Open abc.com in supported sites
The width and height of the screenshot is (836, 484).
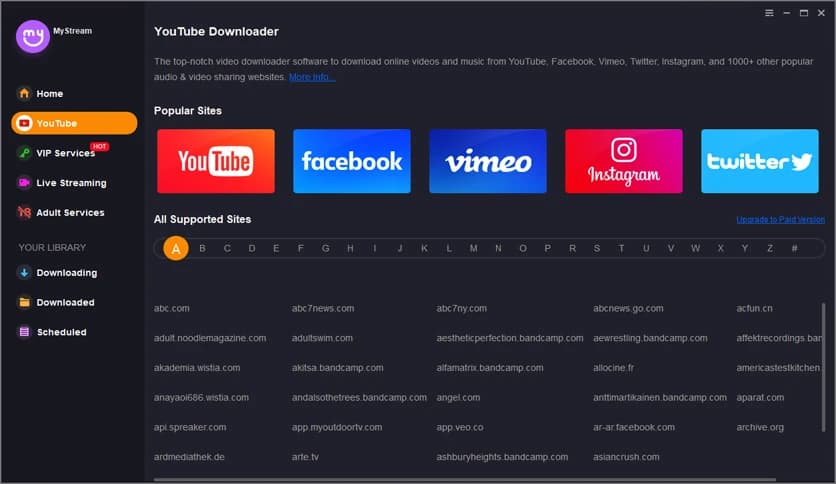click(172, 308)
